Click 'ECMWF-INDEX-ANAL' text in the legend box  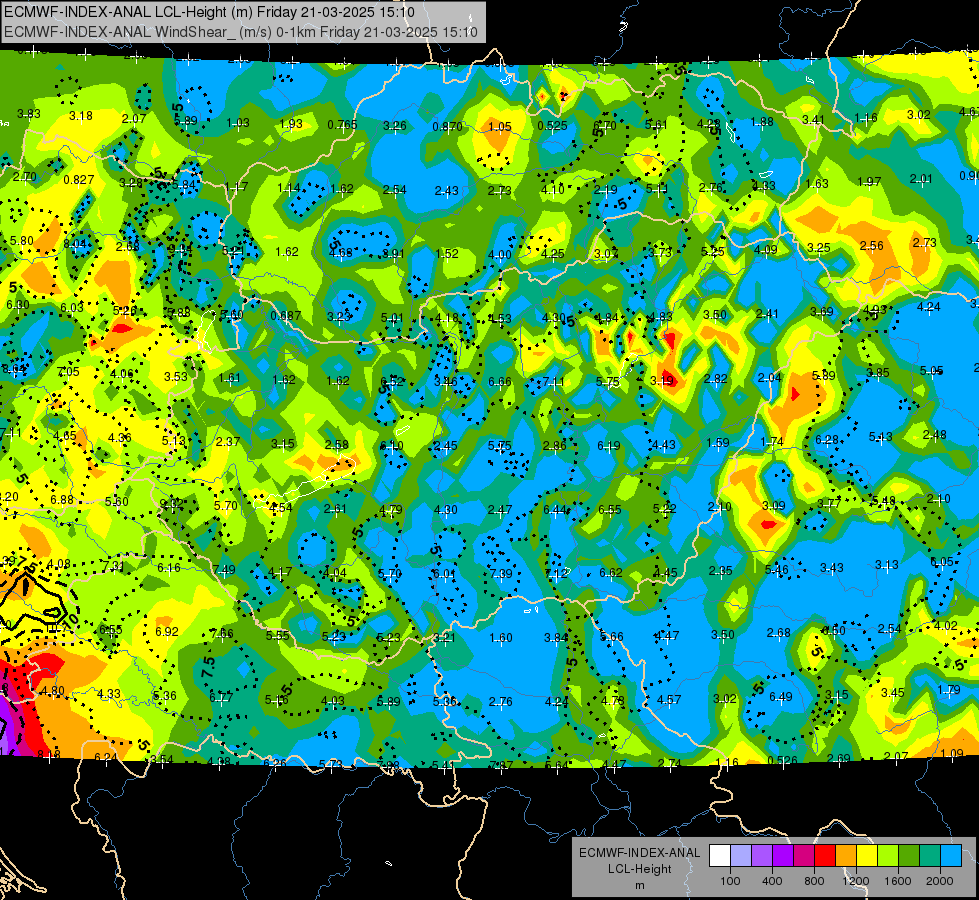[x=639, y=853]
